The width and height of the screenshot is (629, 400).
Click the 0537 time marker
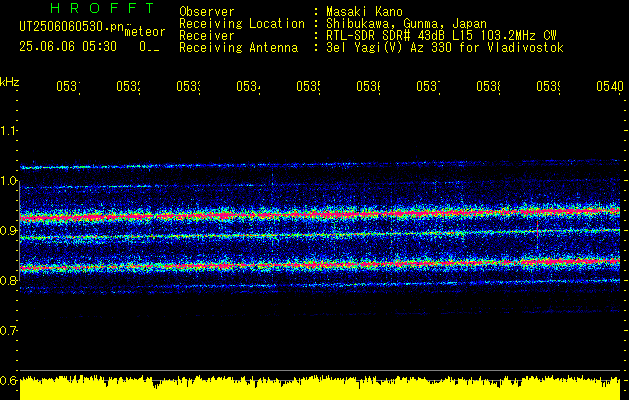[428, 87]
